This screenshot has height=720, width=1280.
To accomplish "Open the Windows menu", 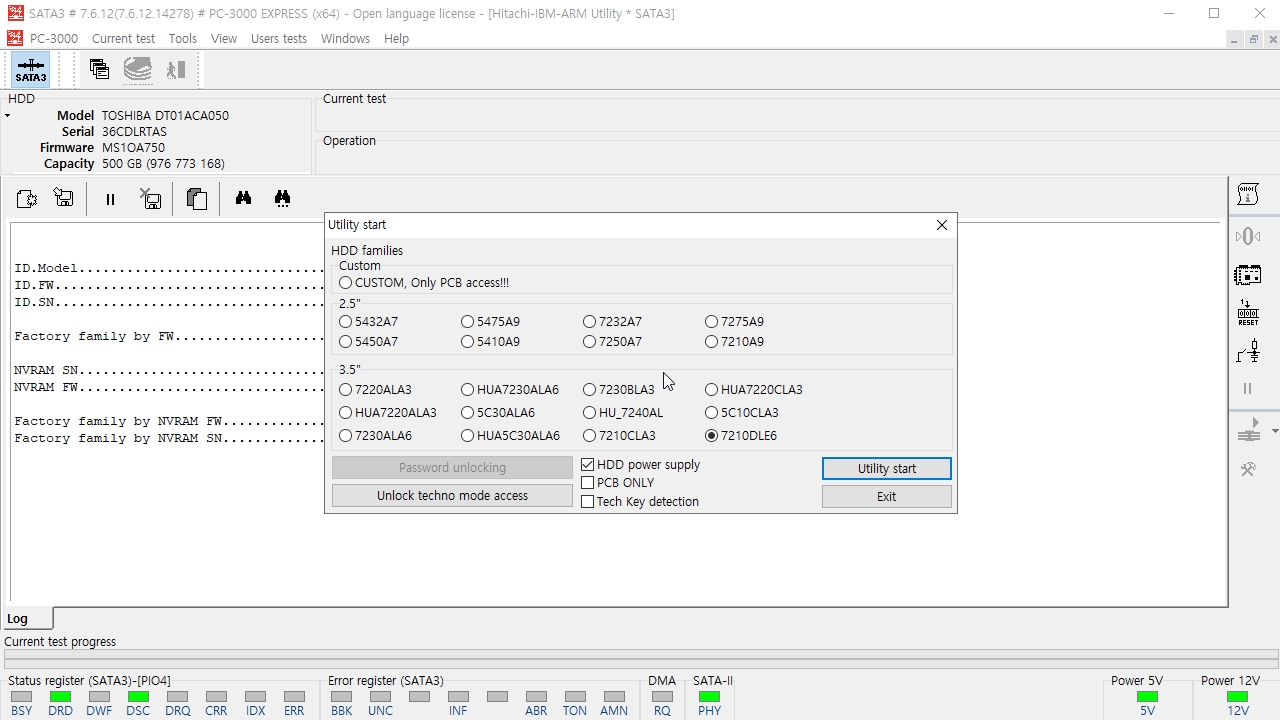I will tap(345, 38).
